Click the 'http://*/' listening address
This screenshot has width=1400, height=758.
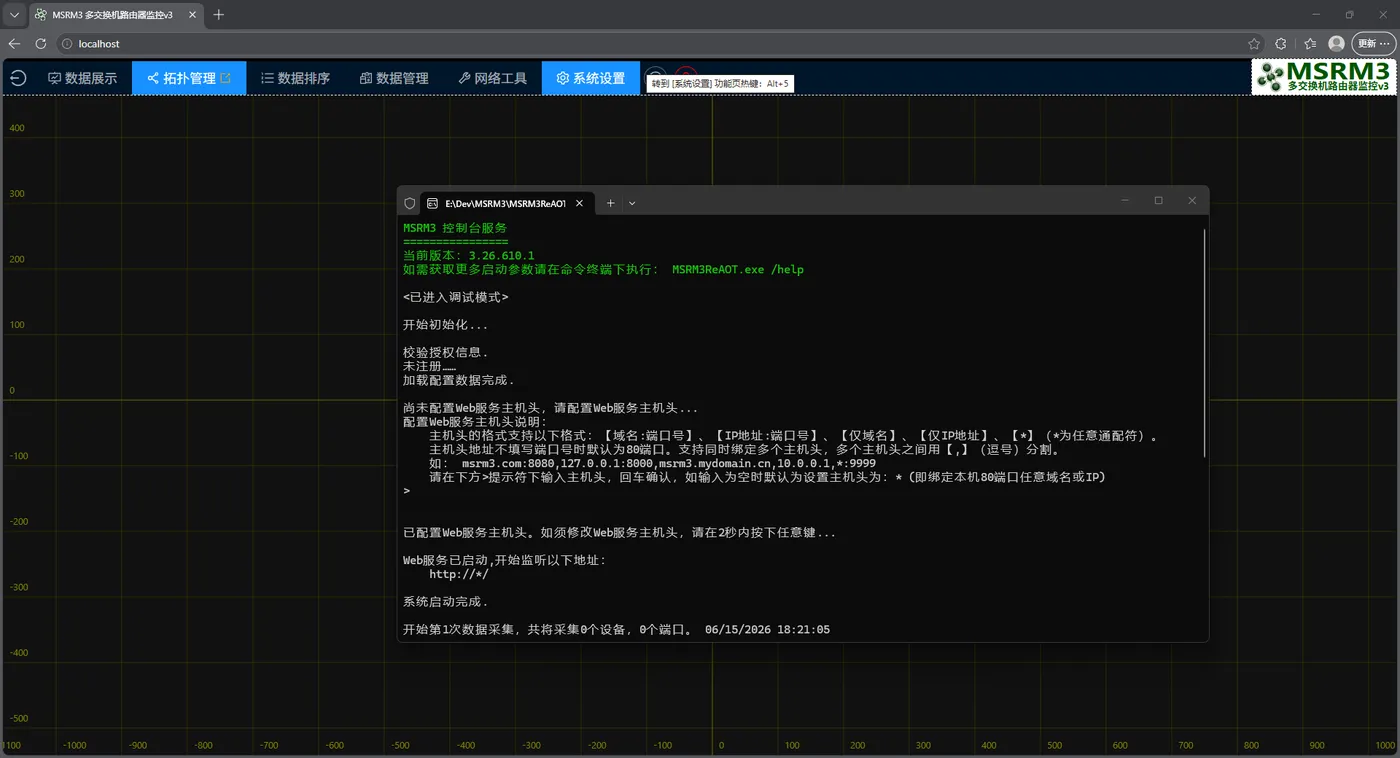click(459, 574)
